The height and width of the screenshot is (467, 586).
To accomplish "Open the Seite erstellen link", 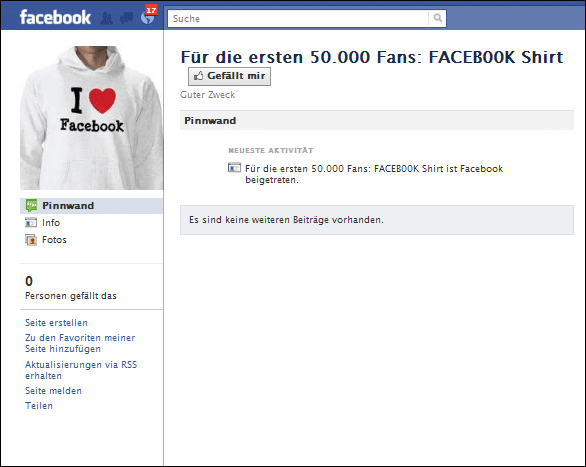I will 56,323.
